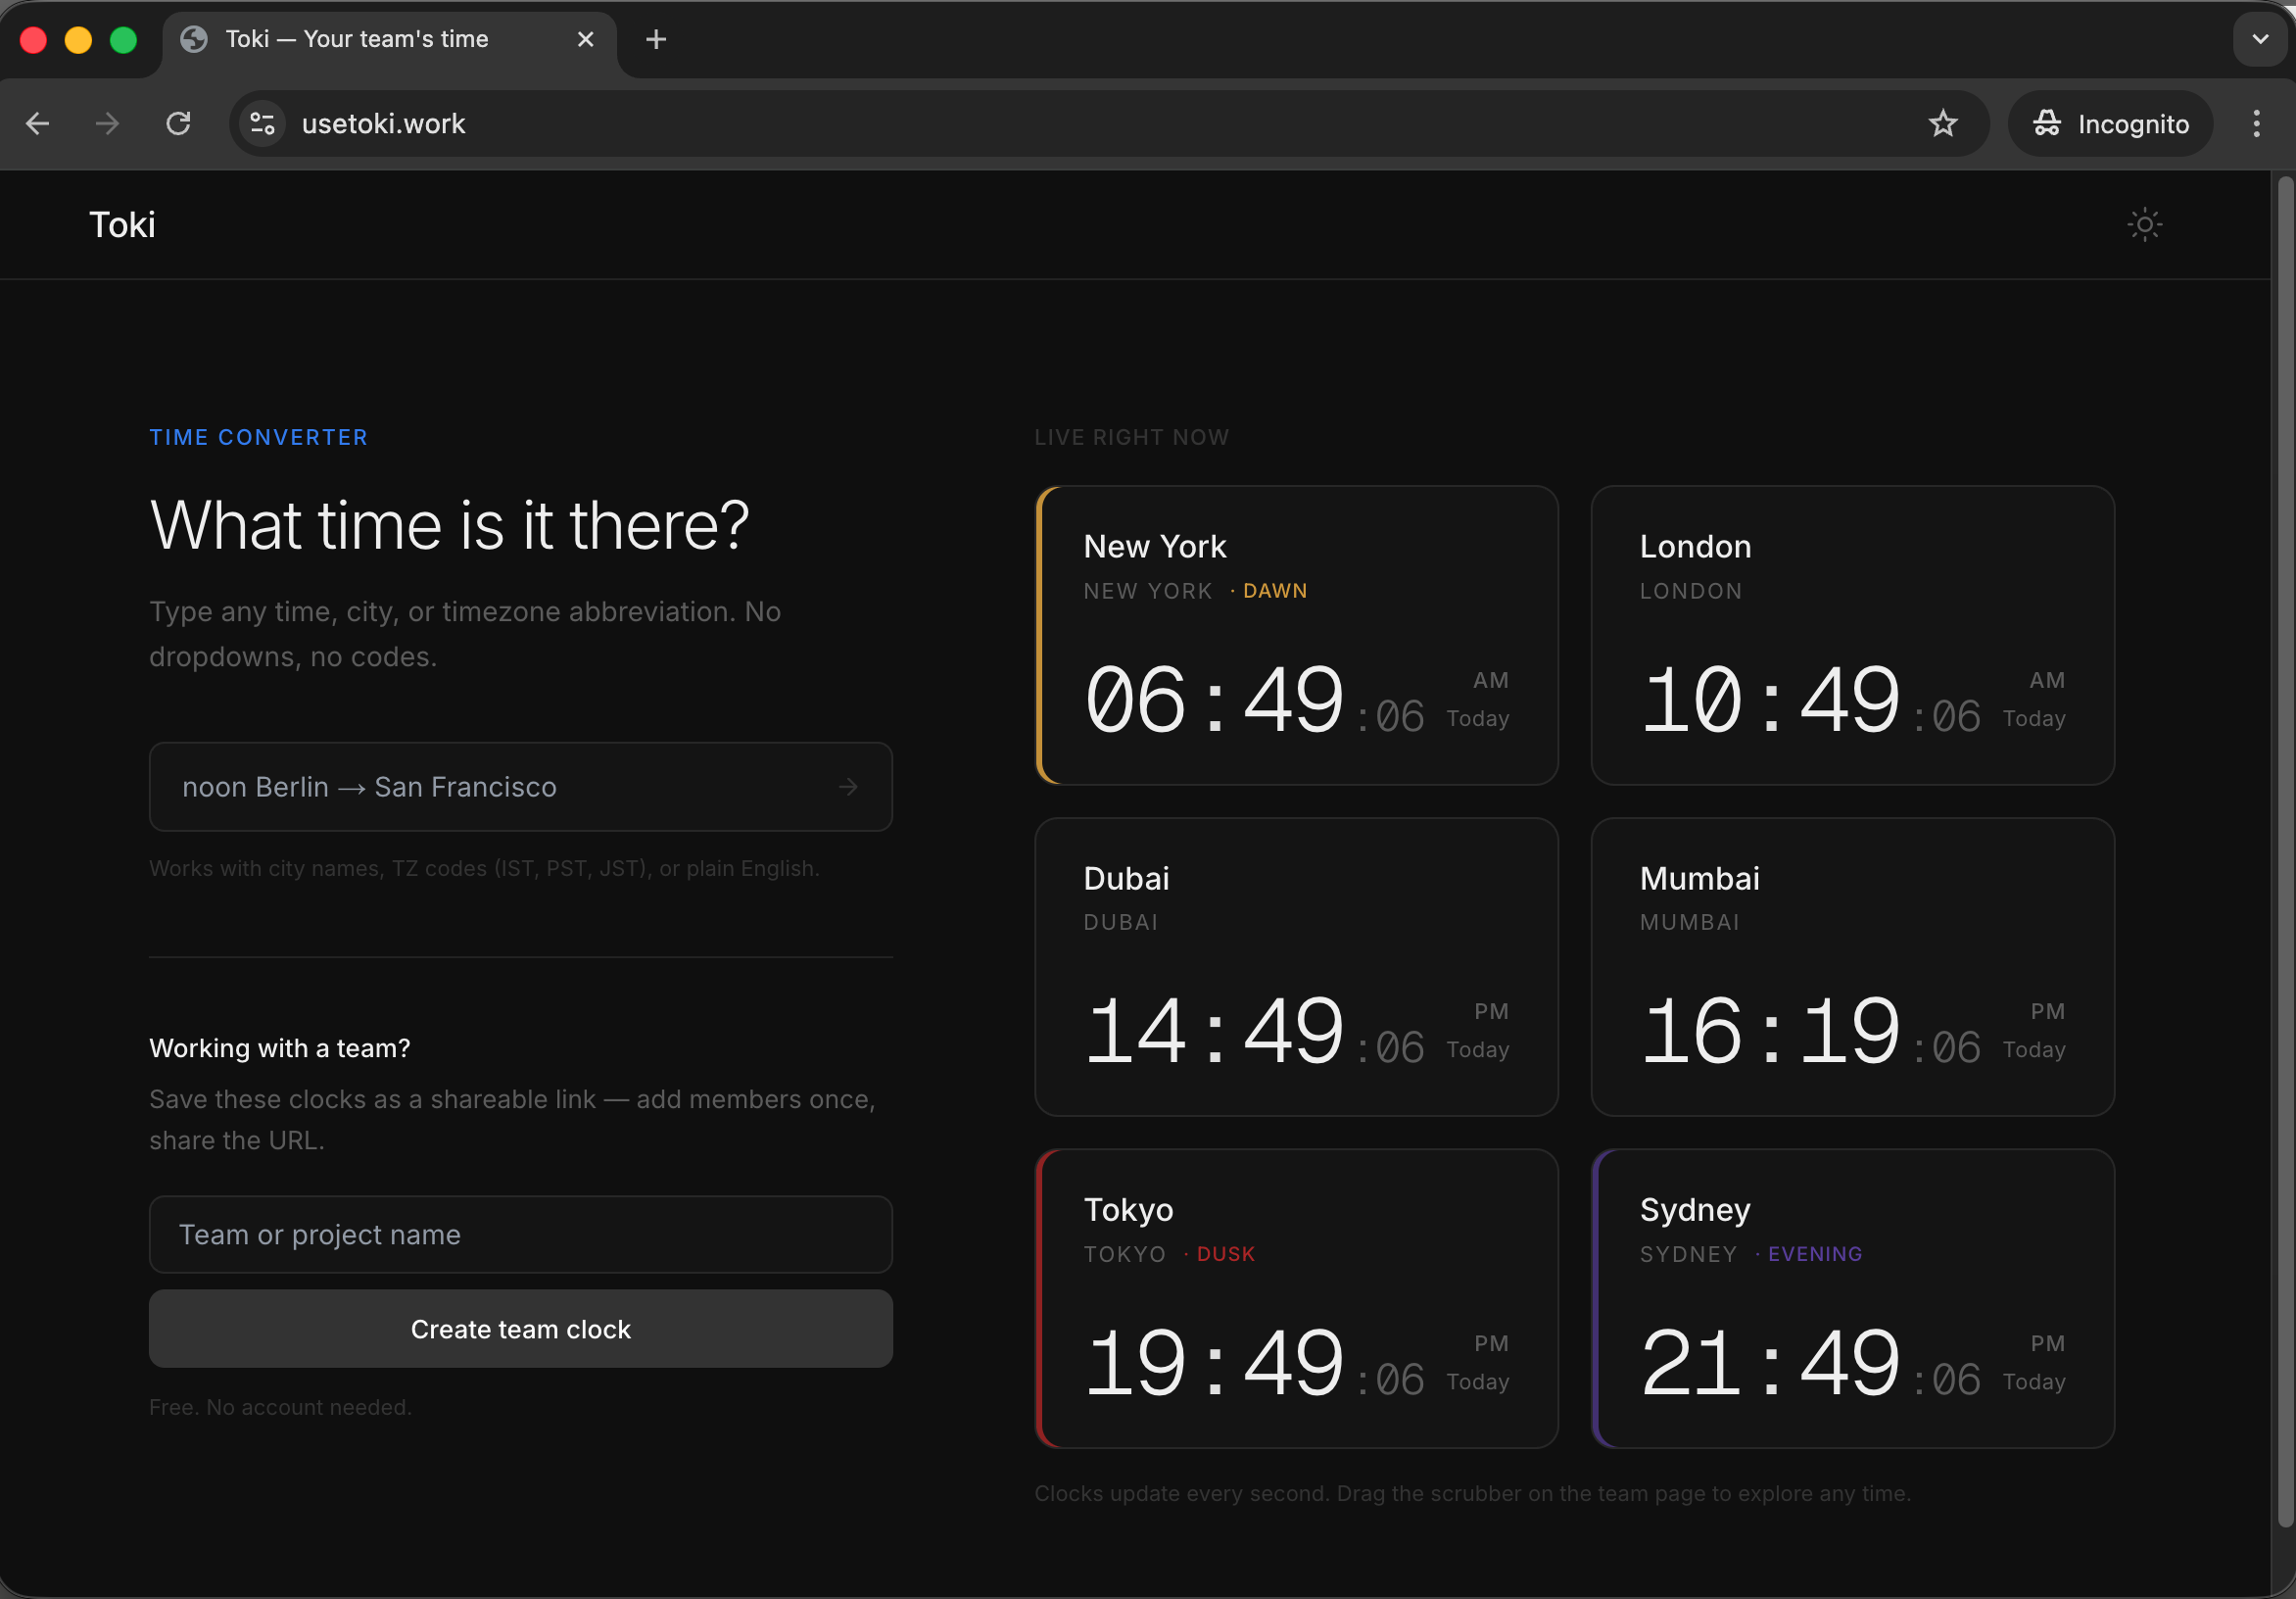
Task: Open a new tab with the plus icon
Action: (x=655, y=39)
